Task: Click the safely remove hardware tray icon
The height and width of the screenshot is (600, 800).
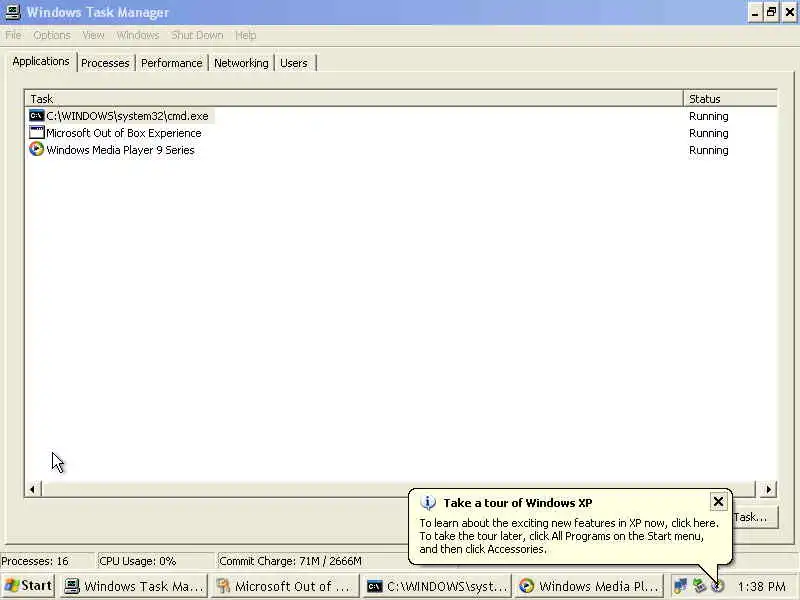Action: coord(699,586)
